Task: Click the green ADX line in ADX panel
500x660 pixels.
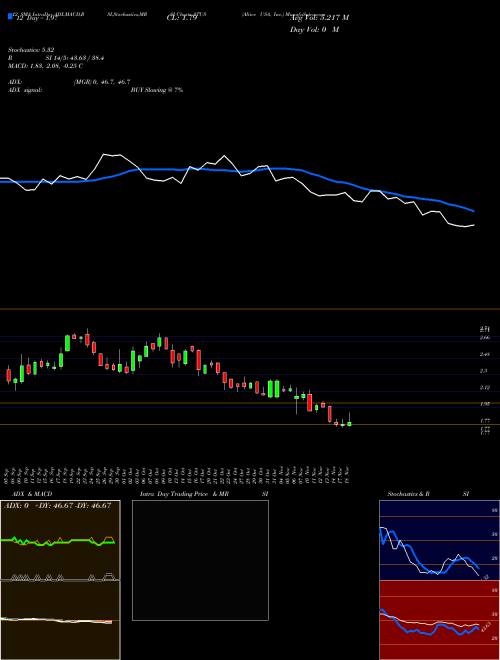Action: [58, 542]
